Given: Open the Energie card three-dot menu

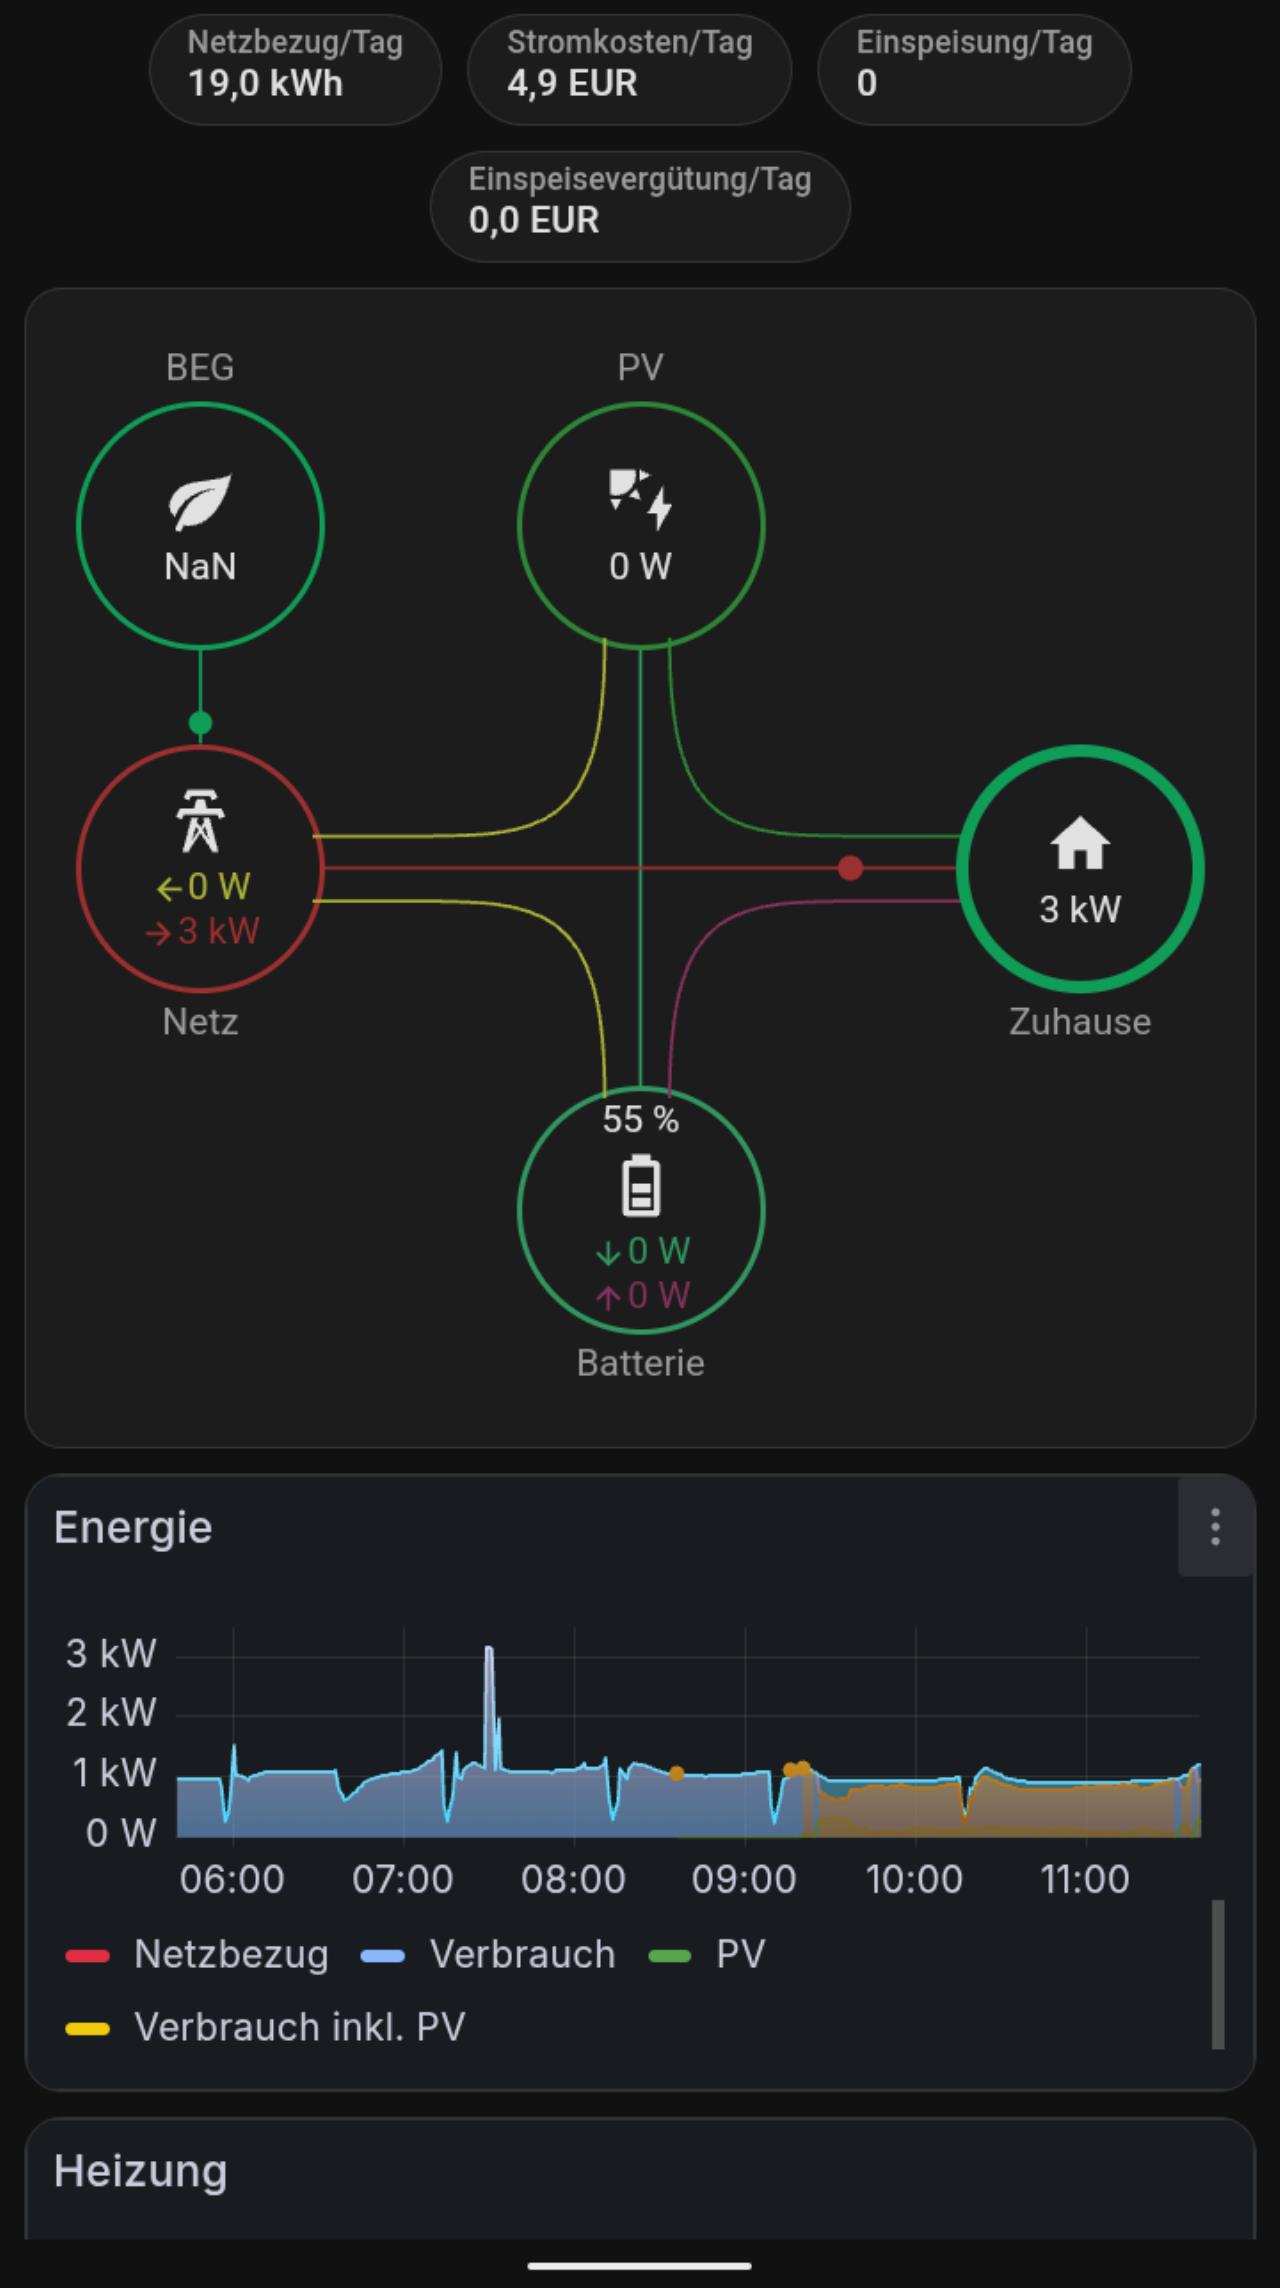Looking at the screenshot, I should pos(1215,1527).
